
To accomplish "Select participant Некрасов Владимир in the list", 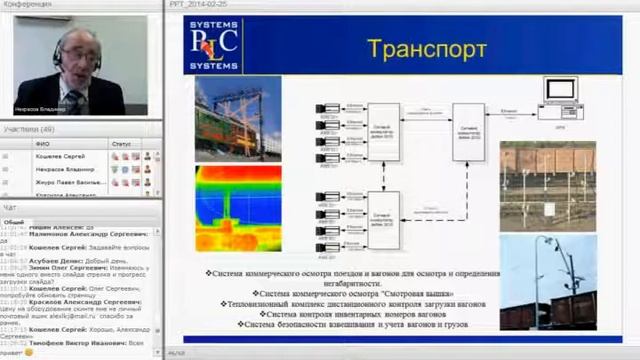I will (x=65, y=169).
